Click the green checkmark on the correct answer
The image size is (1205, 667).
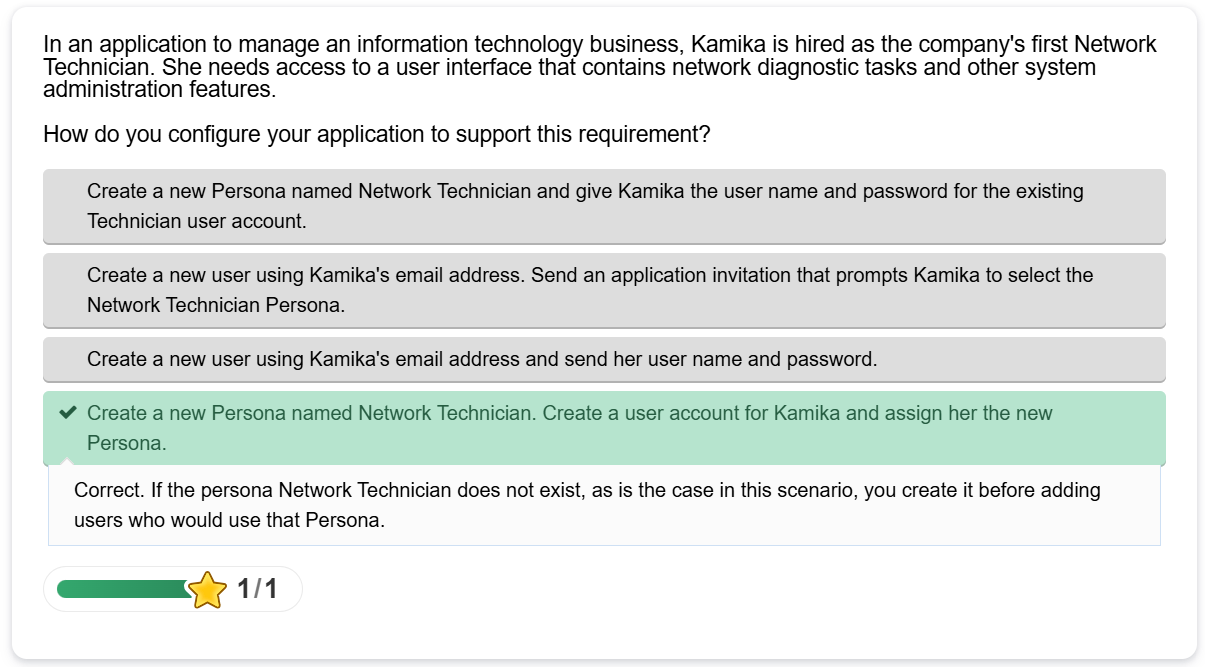(x=68, y=413)
